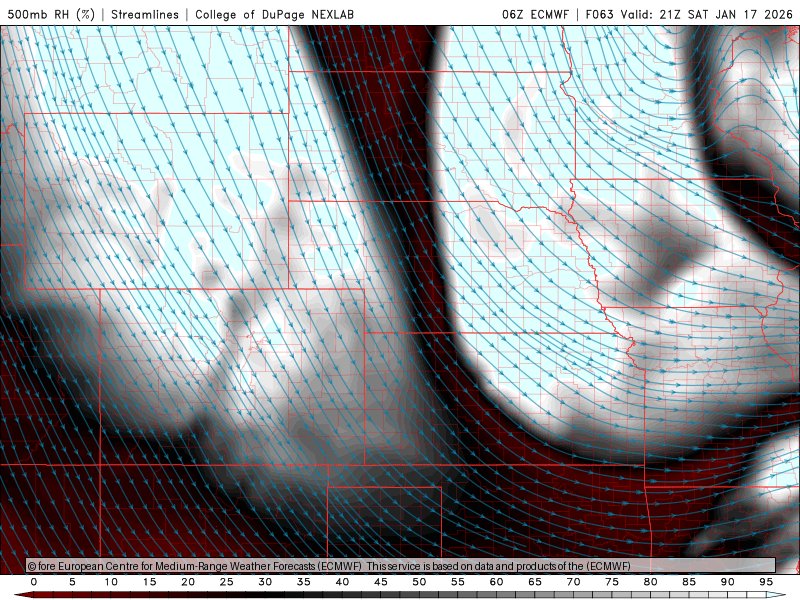Click the "70" colorbar scale label
The height and width of the screenshot is (600, 800).
click(573, 582)
